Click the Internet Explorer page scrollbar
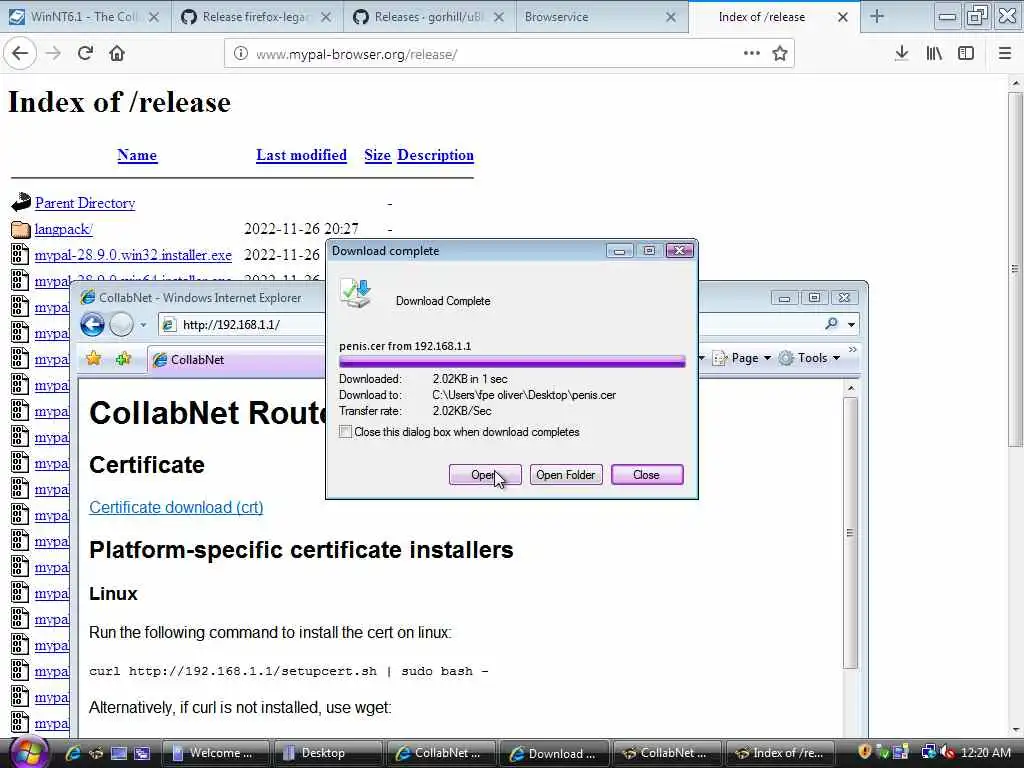The height and width of the screenshot is (768, 1024). click(850, 532)
